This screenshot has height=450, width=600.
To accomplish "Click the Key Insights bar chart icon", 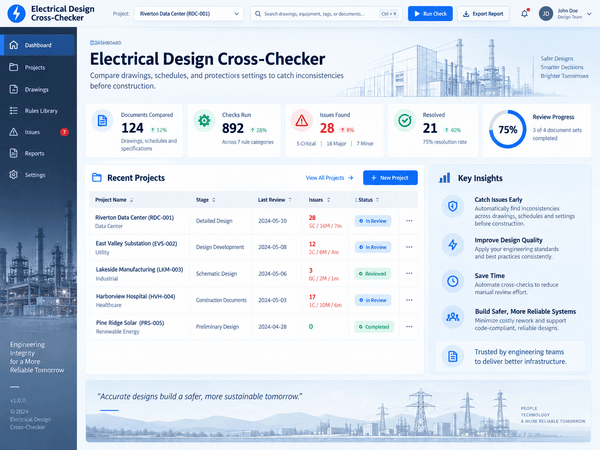I will 444,178.
